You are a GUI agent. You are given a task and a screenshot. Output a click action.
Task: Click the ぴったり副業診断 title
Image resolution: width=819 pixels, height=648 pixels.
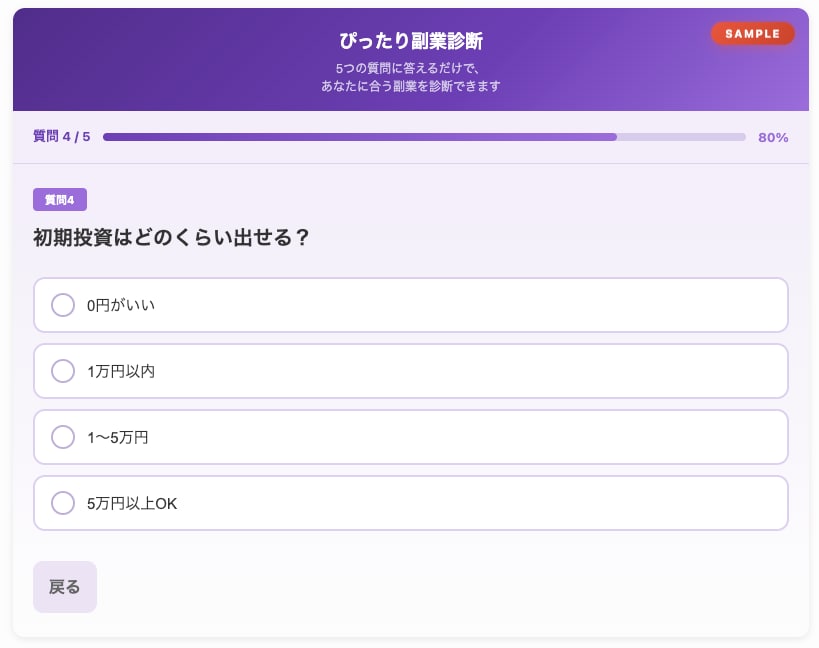pyautogui.click(x=411, y=41)
